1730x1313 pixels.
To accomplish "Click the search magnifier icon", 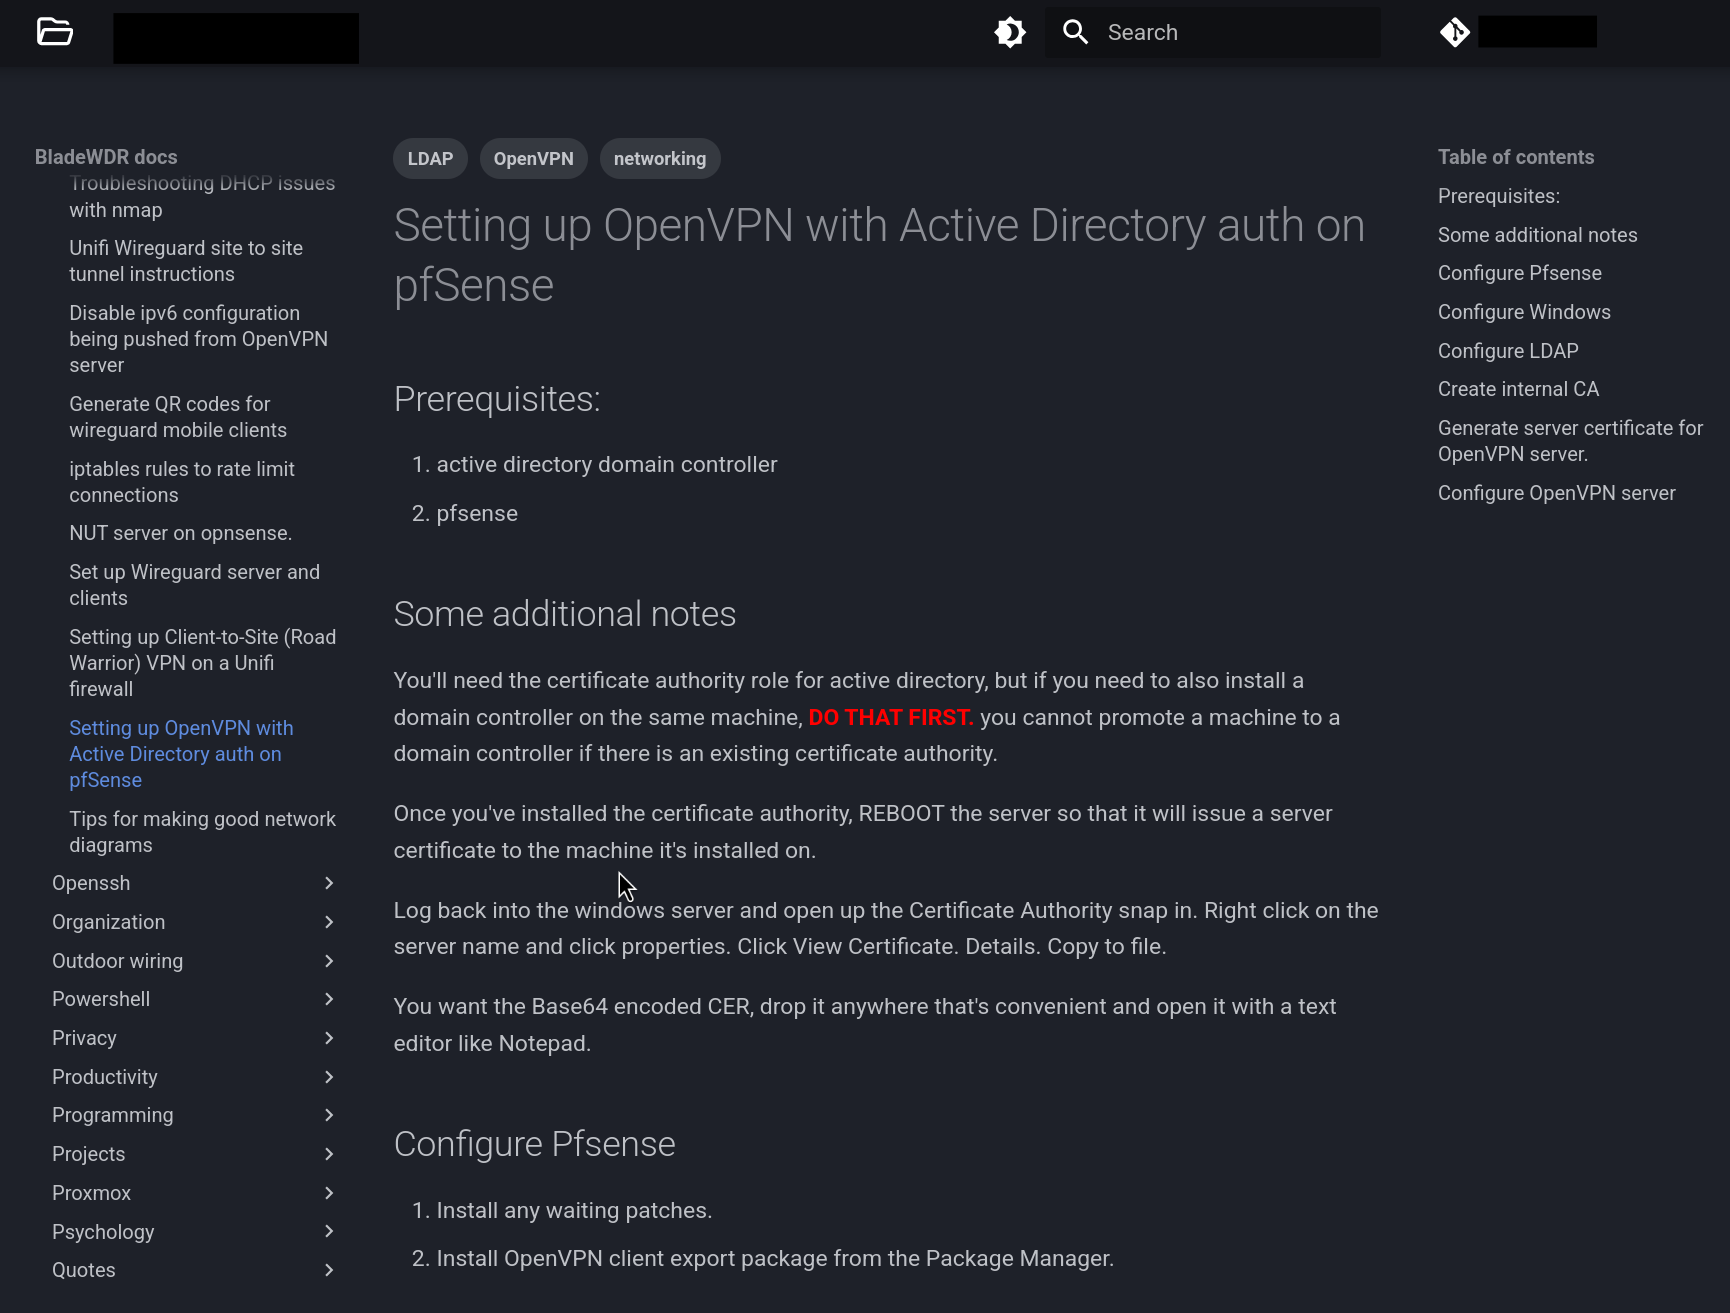I will coord(1075,31).
